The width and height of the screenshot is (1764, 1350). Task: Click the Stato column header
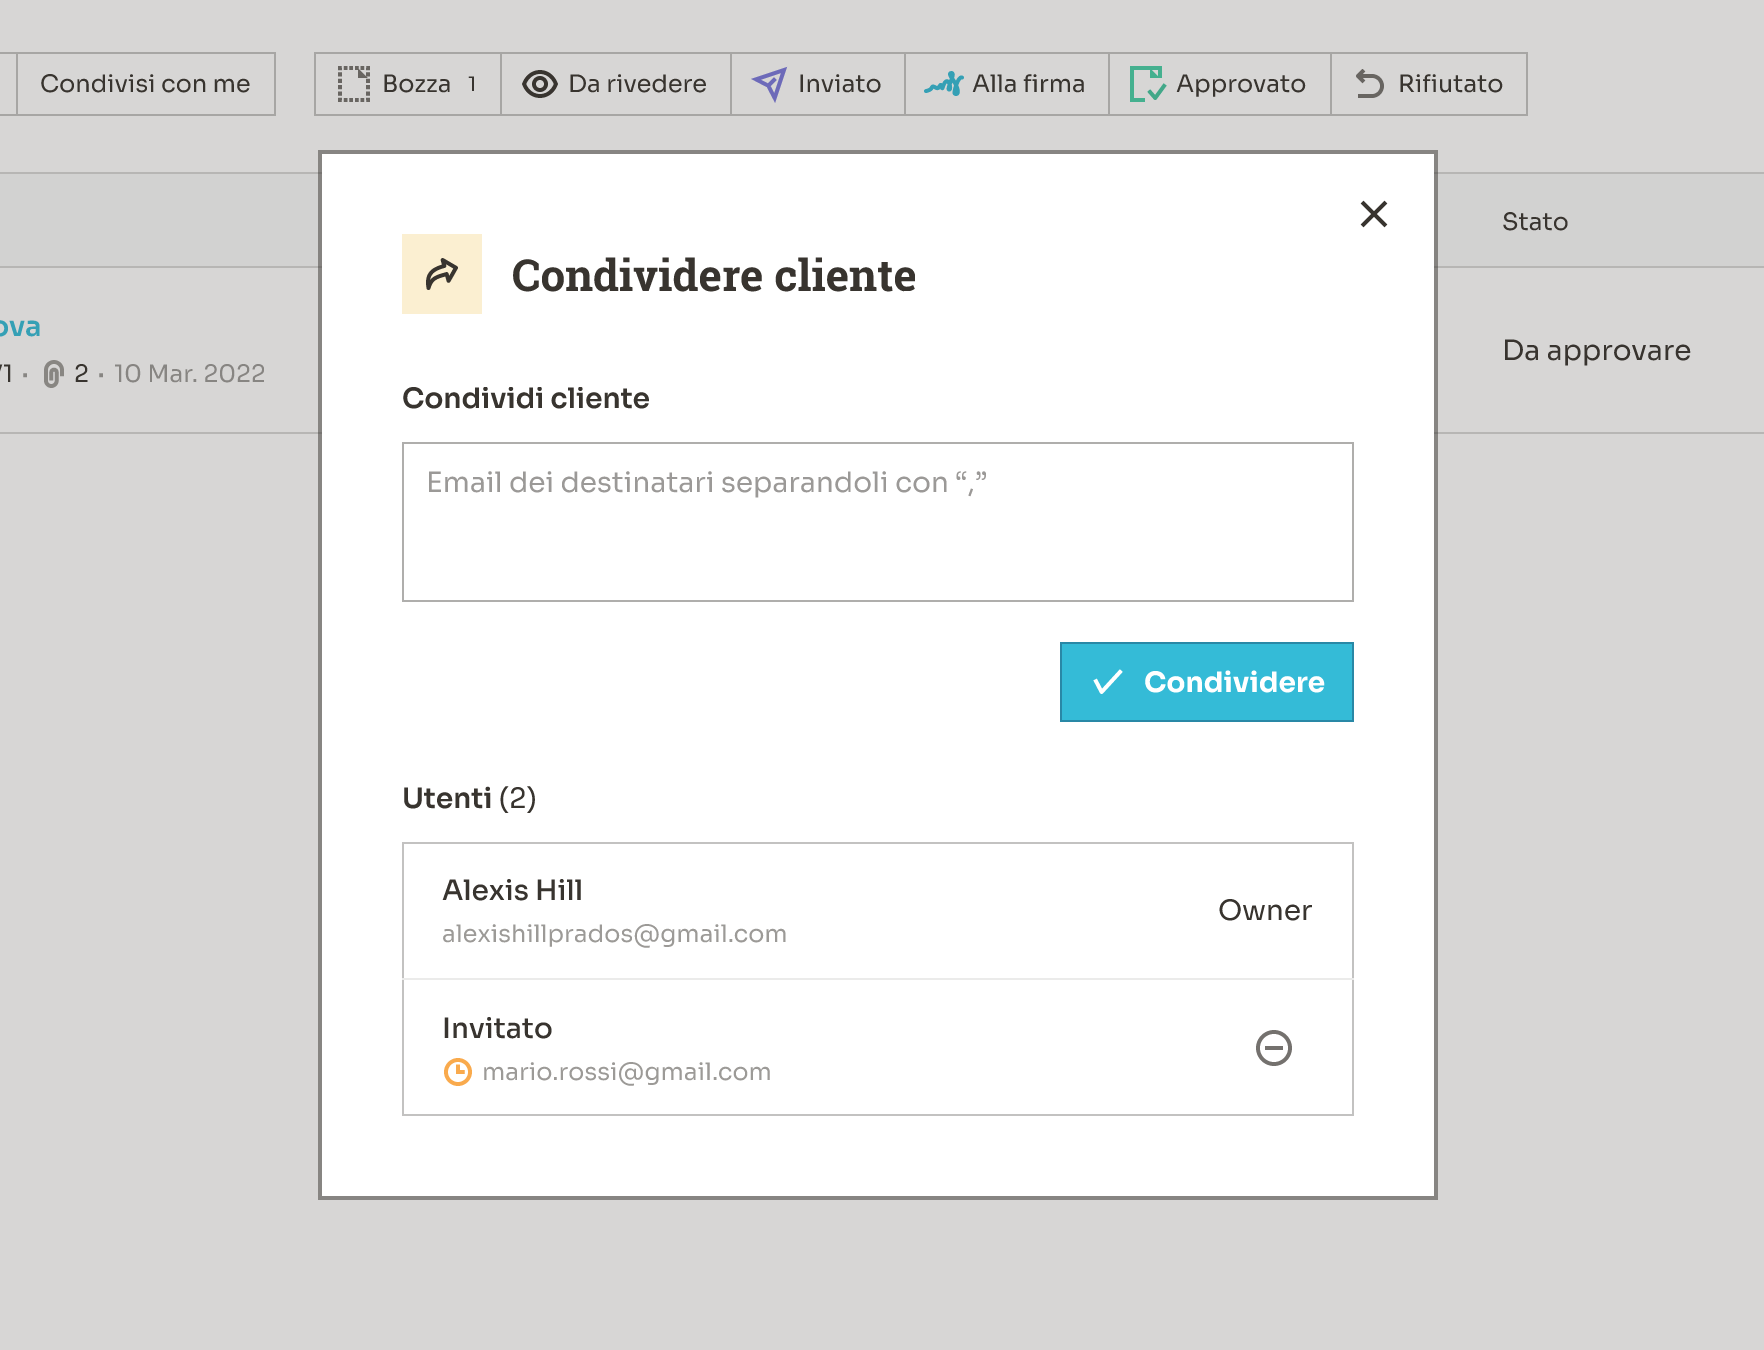click(x=1534, y=222)
